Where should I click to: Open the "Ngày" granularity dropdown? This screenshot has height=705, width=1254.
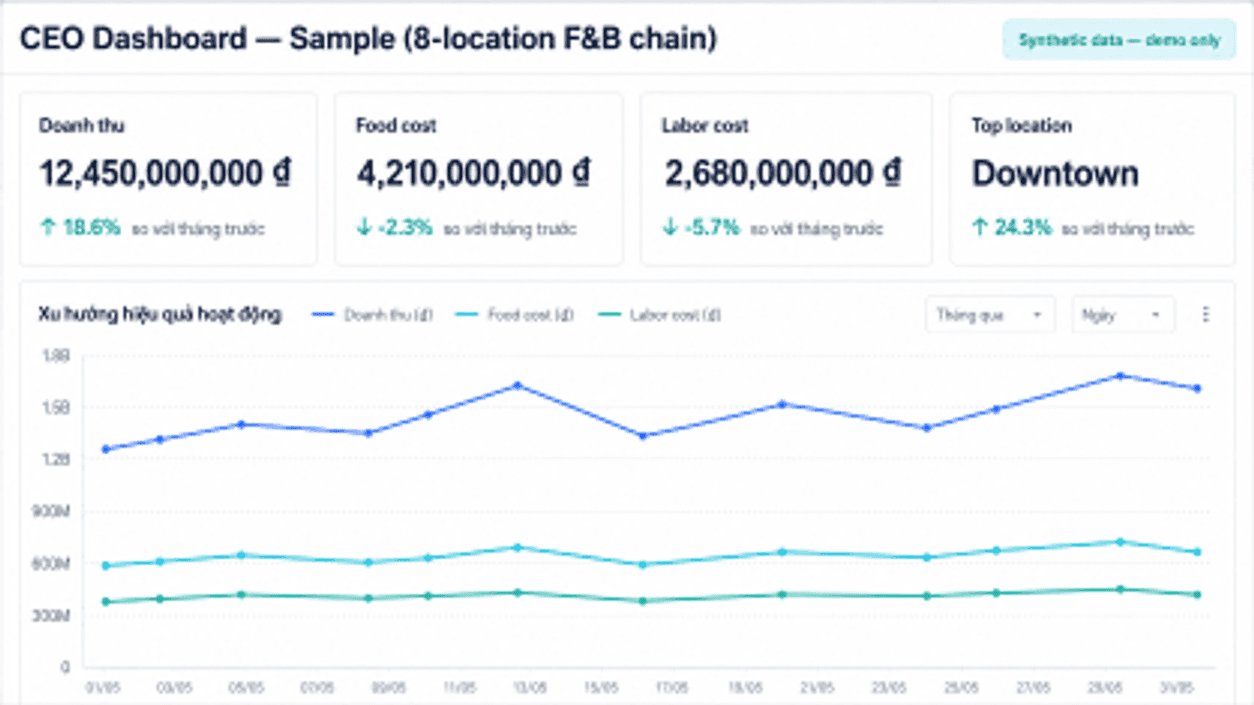coord(1123,315)
